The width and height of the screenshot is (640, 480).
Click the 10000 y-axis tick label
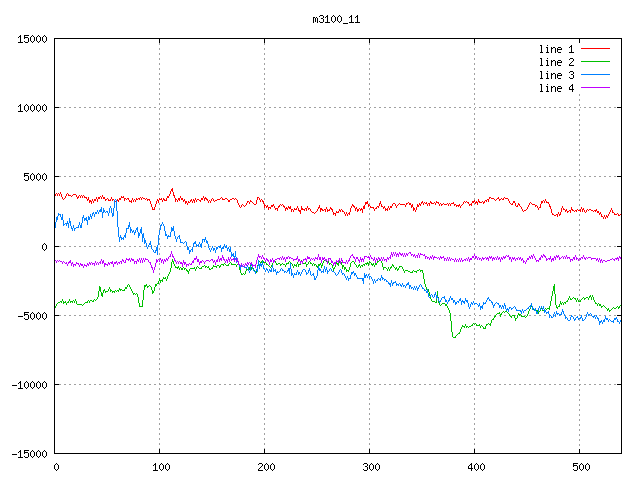tap(31, 108)
